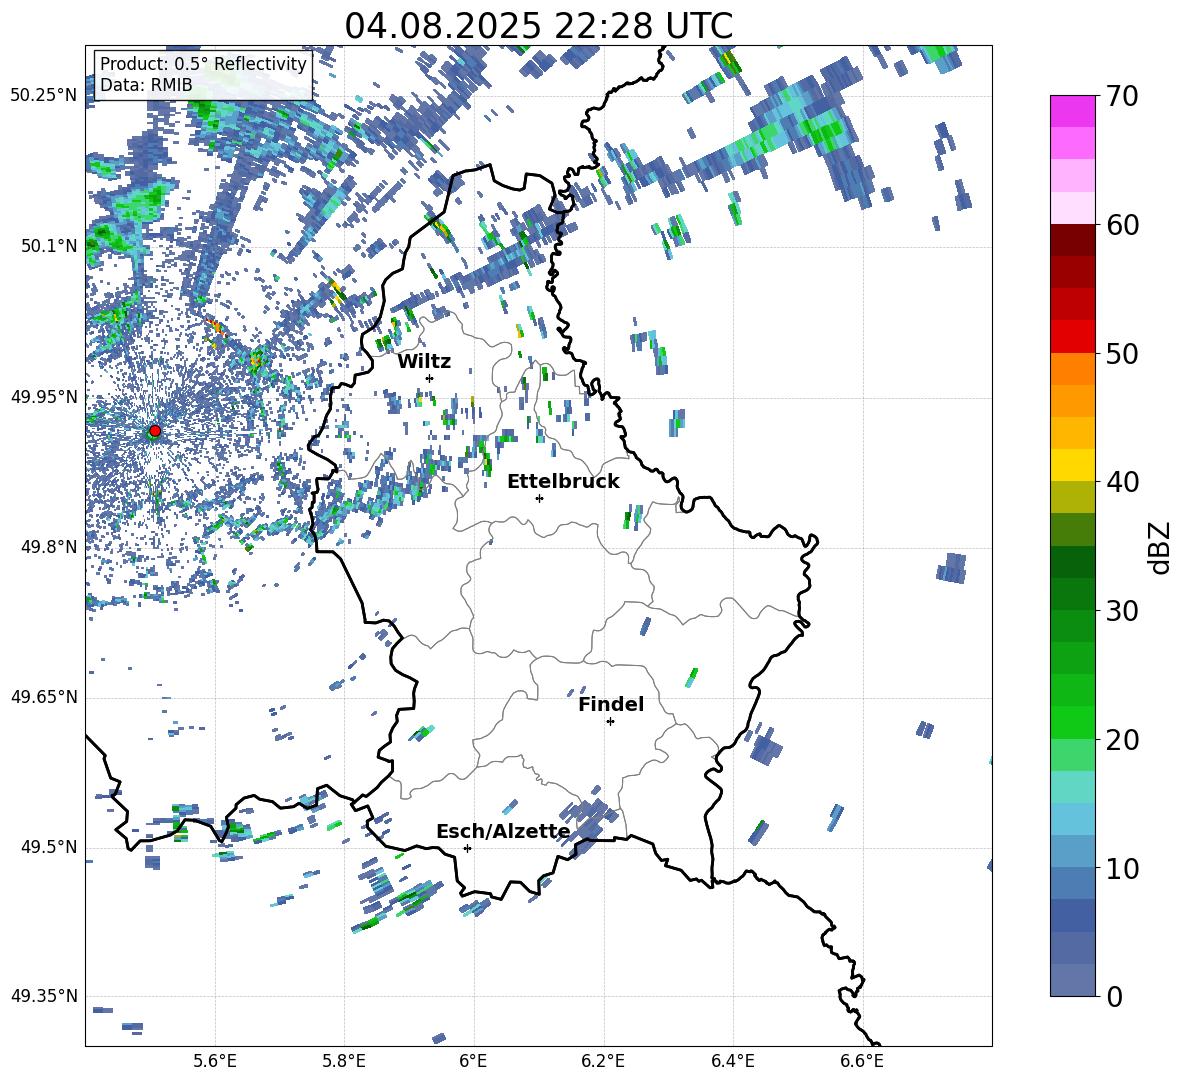Click the red radar location dot
Image resolution: width=1184 pixels, height=1081 pixels.
tap(155, 431)
